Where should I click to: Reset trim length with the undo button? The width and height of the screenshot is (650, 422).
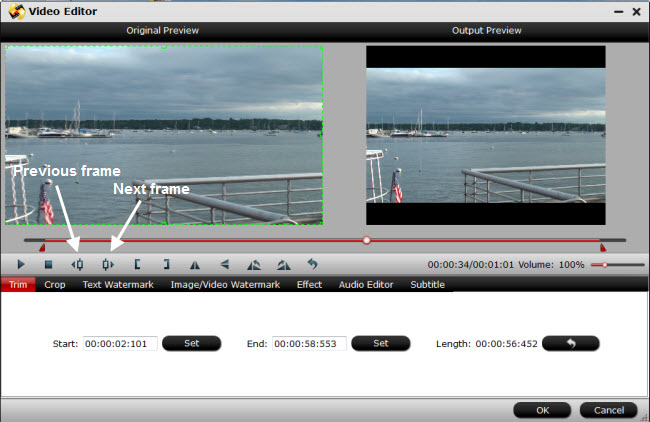571,343
